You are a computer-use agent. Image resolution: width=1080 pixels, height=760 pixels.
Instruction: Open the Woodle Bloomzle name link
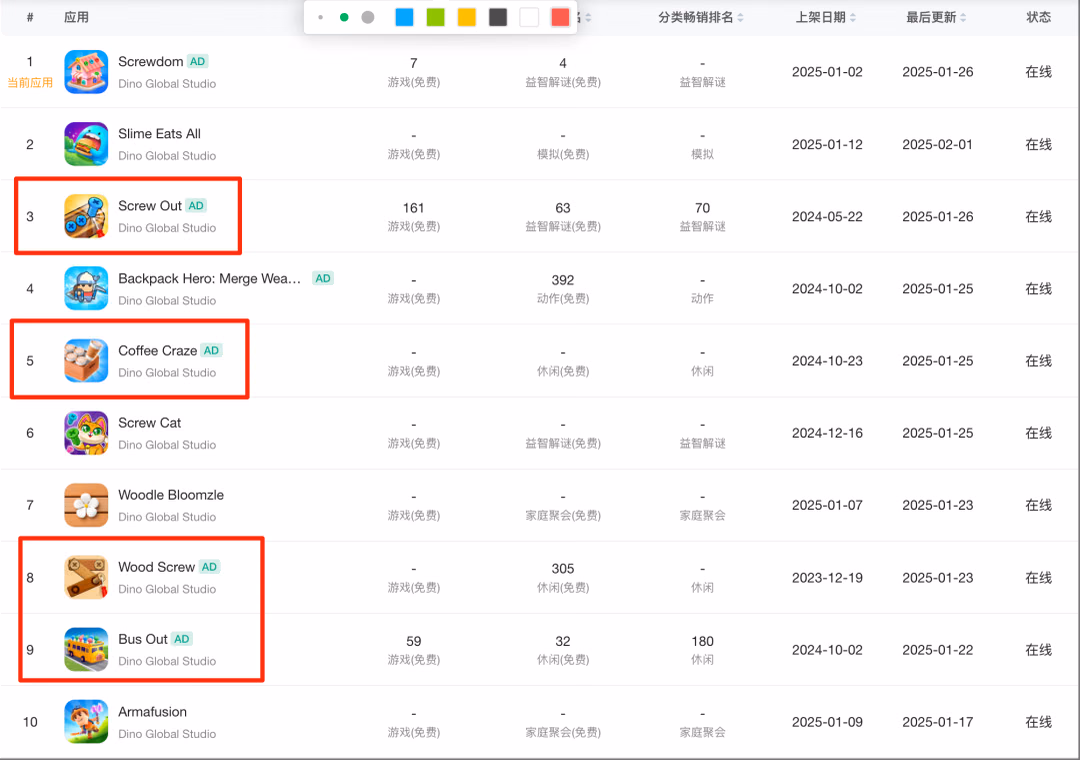pos(171,495)
